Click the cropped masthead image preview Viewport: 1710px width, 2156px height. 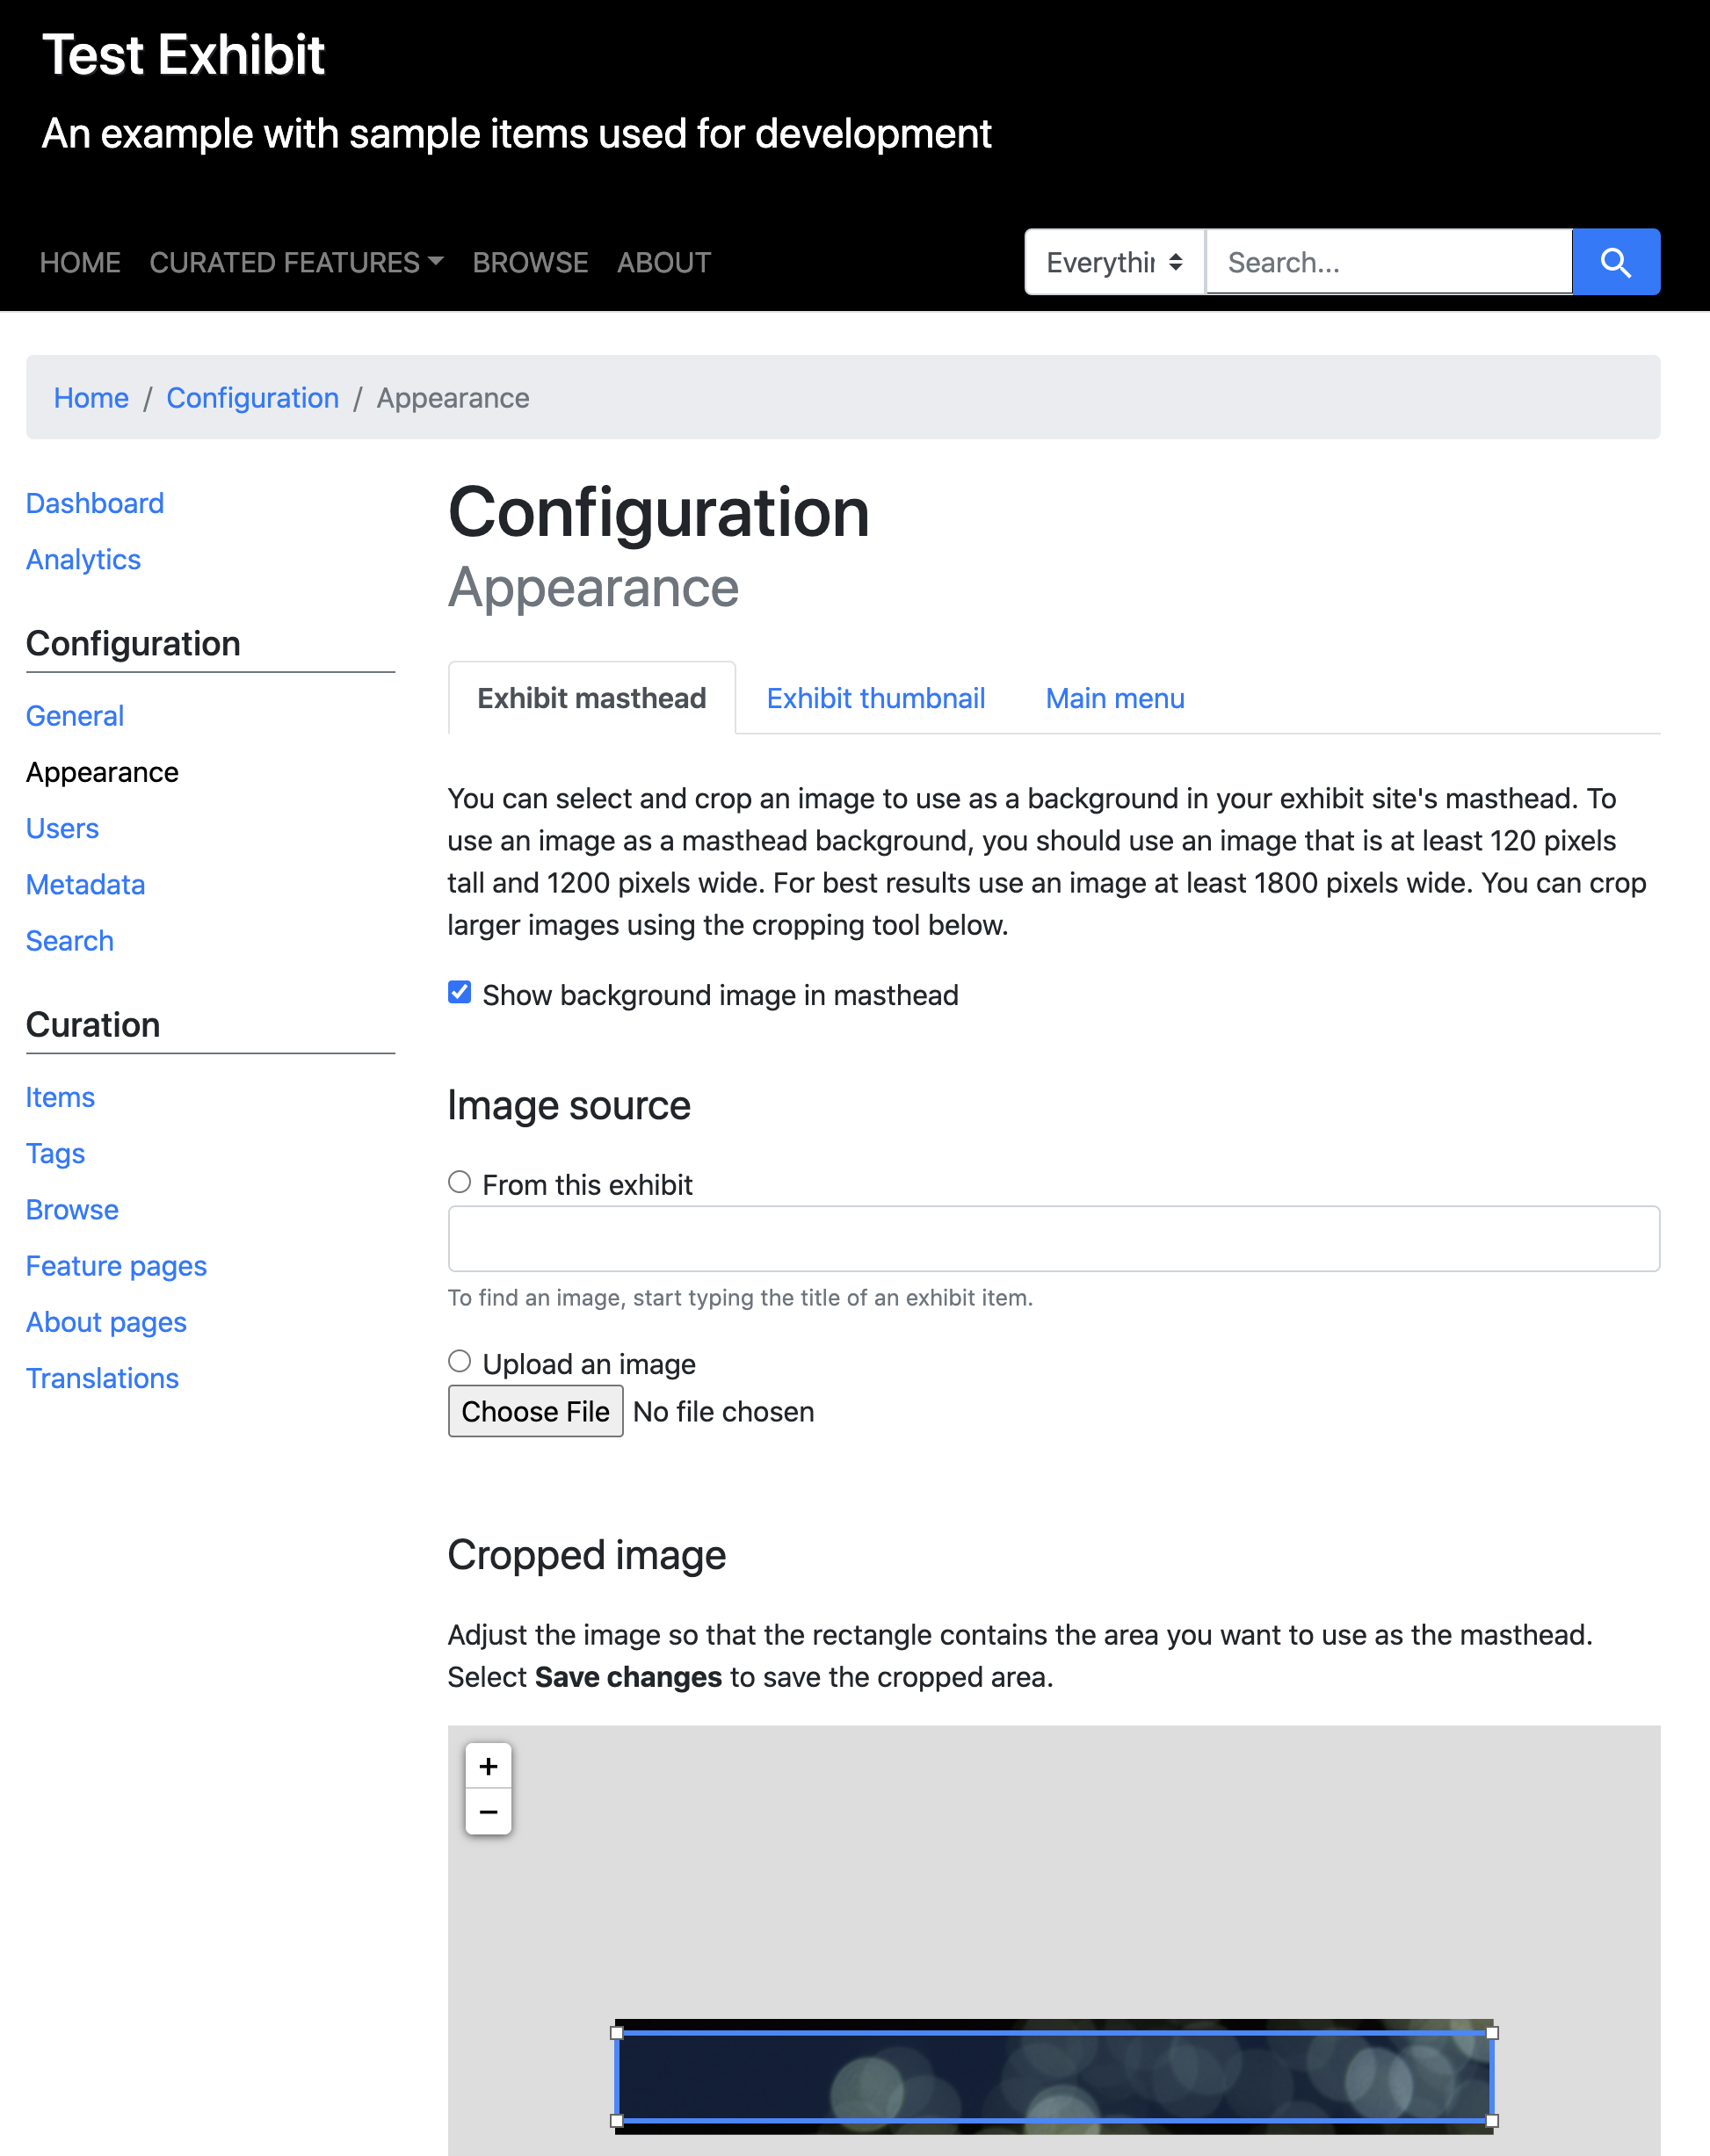pyautogui.click(x=1053, y=2076)
